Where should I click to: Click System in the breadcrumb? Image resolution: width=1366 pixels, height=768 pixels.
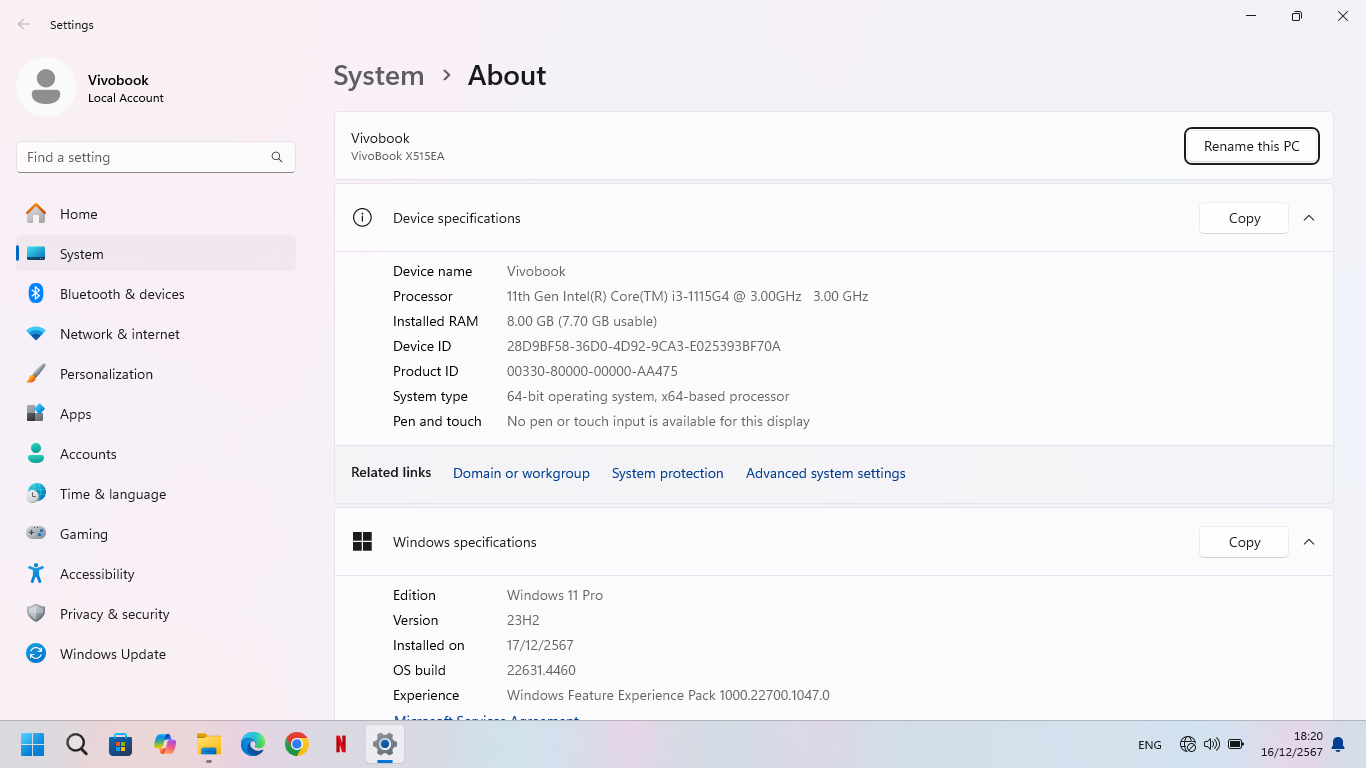(379, 76)
